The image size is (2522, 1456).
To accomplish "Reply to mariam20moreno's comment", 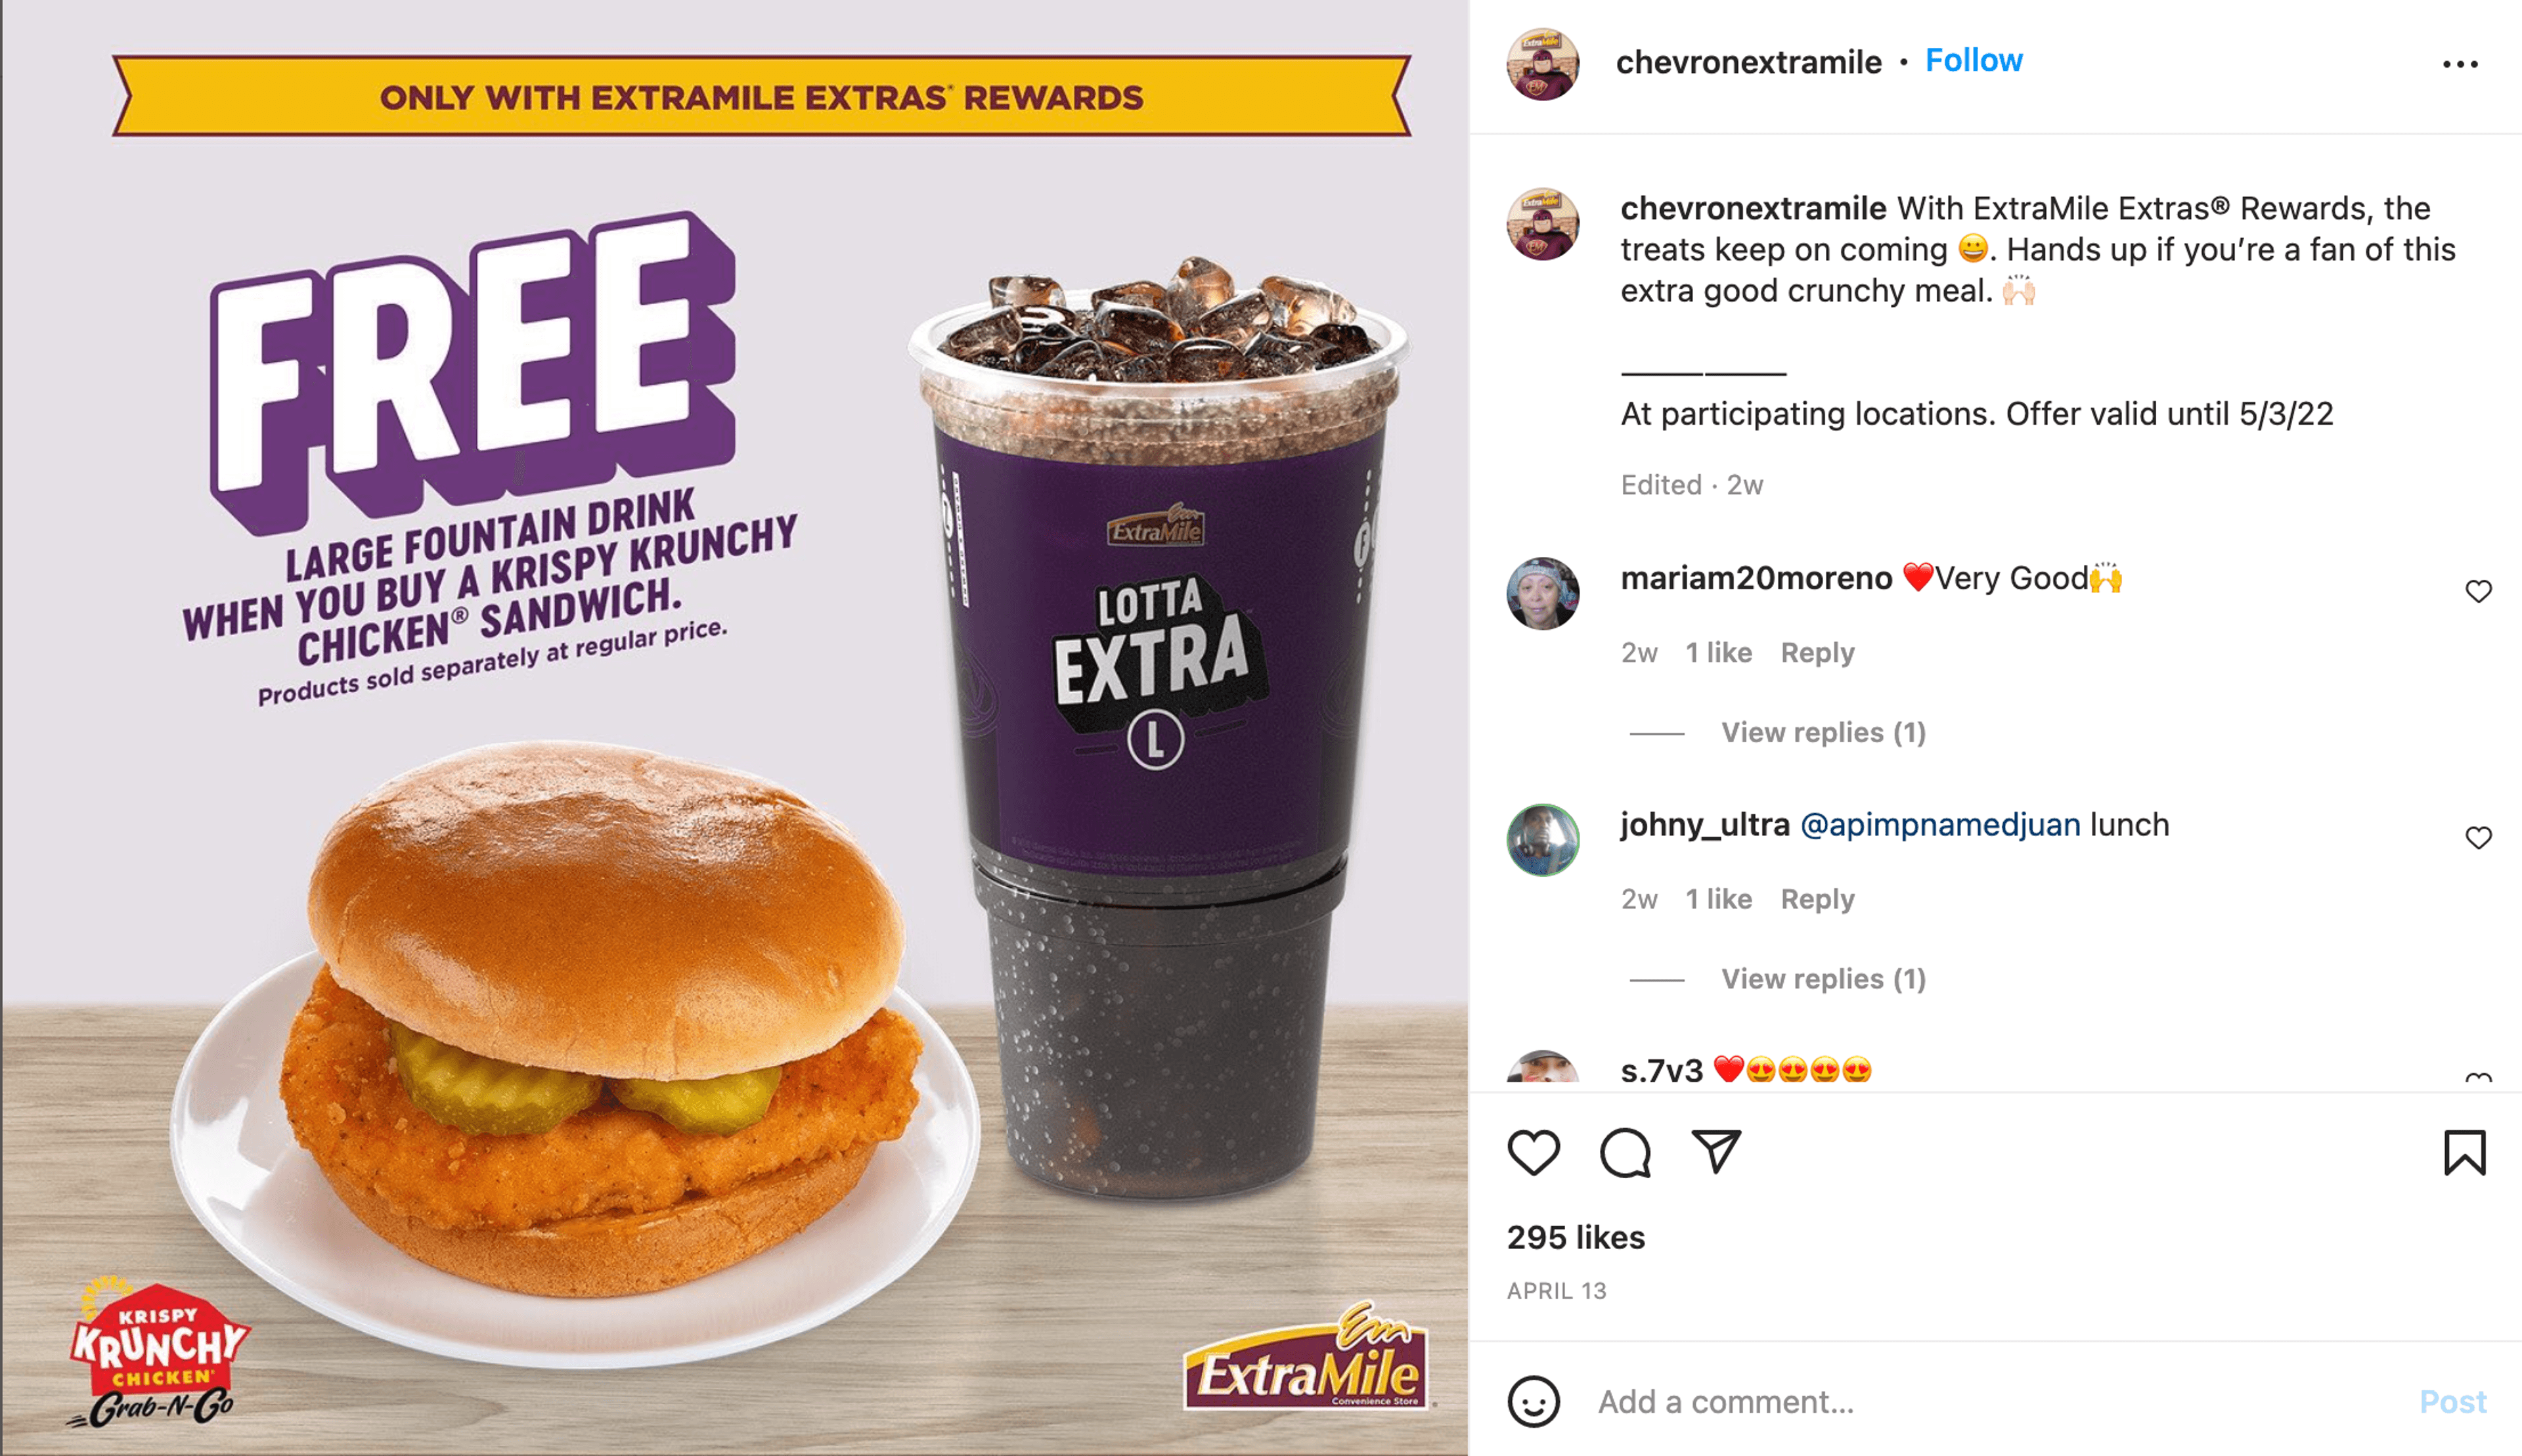I will coord(1817,652).
